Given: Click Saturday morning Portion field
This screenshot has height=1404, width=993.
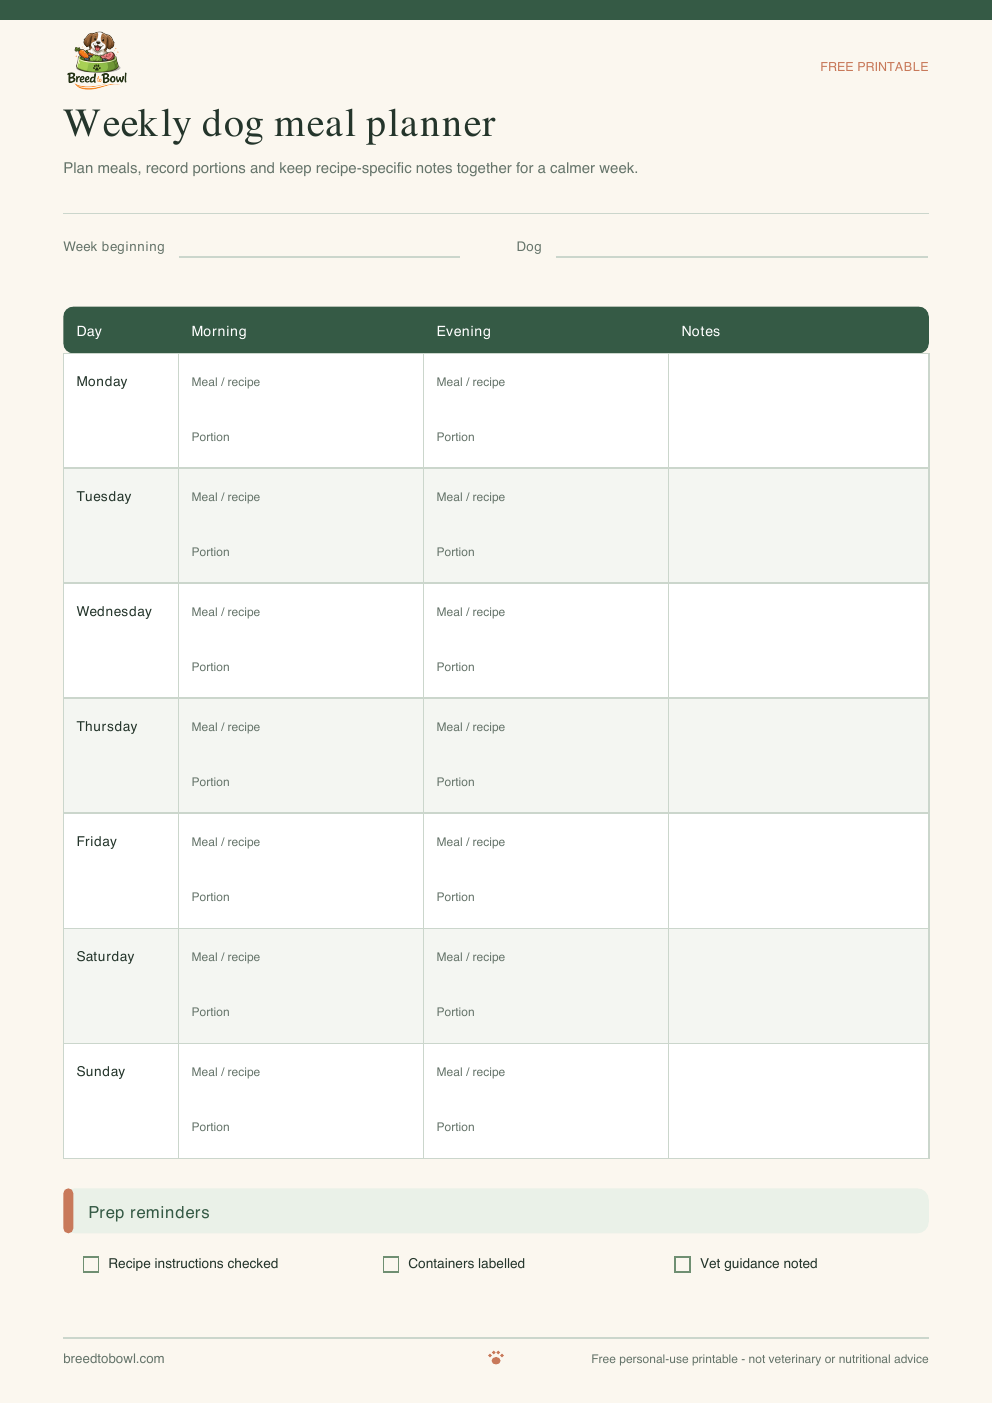Looking at the screenshot, I should pyautogui.click(x=210, y=1012).
